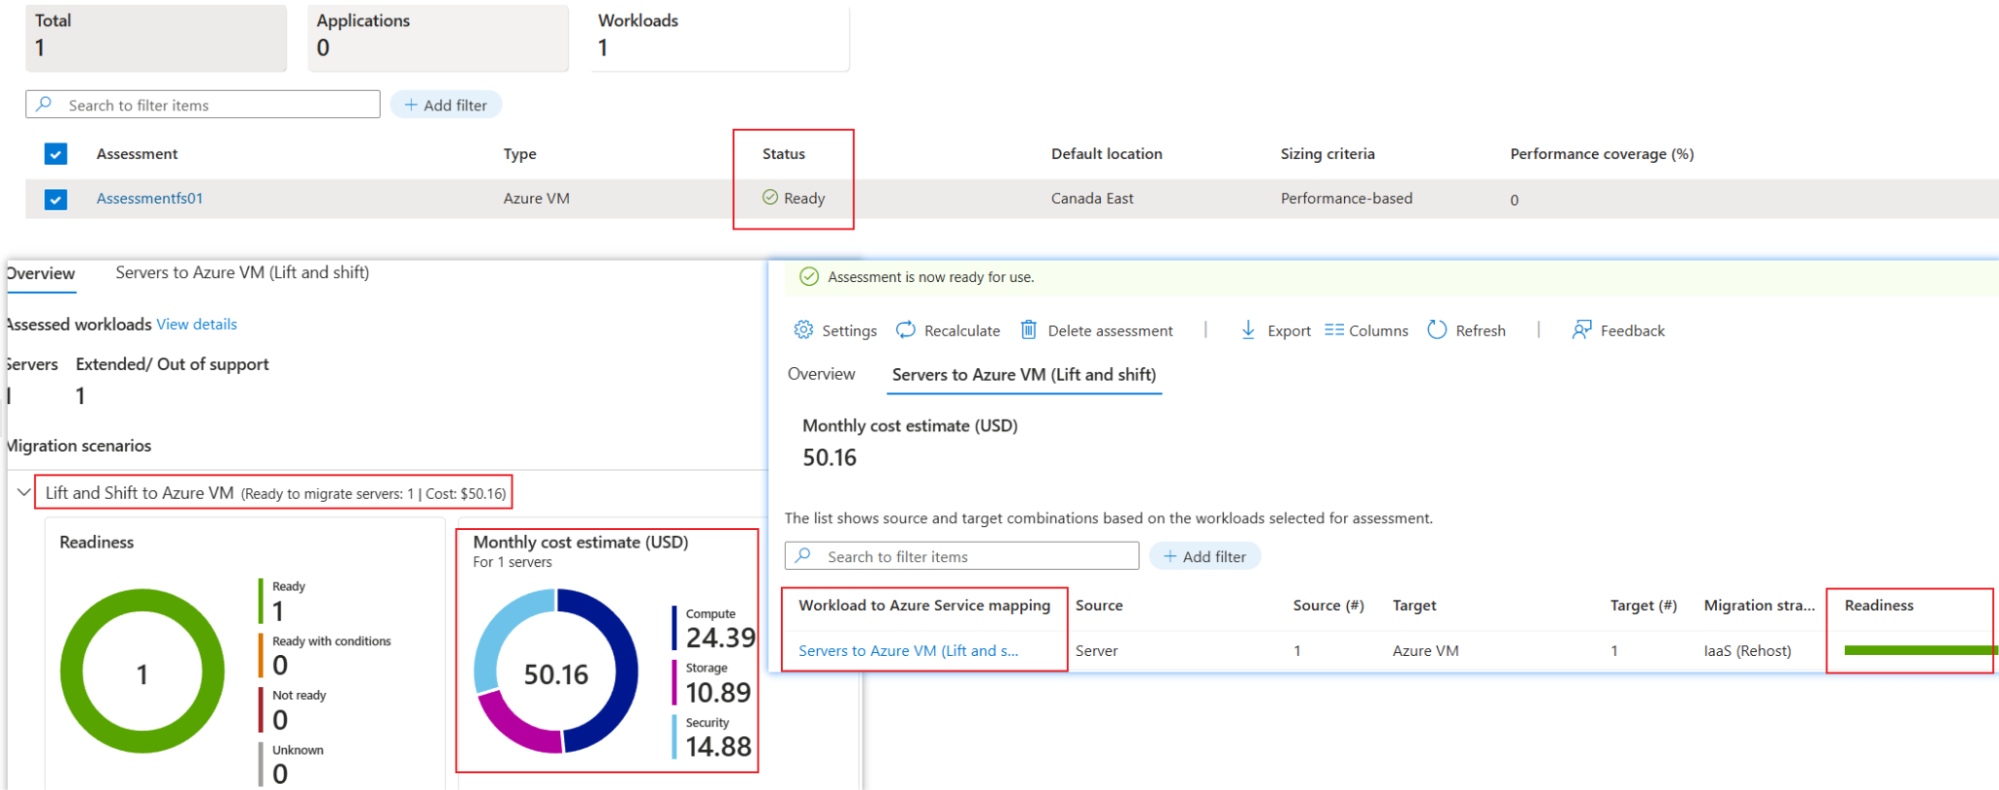Image resolution: width=1999 pixels, height=790 pixels.
Task: Open the Assessmentfs01 assessment link
Action: [150, 199]
